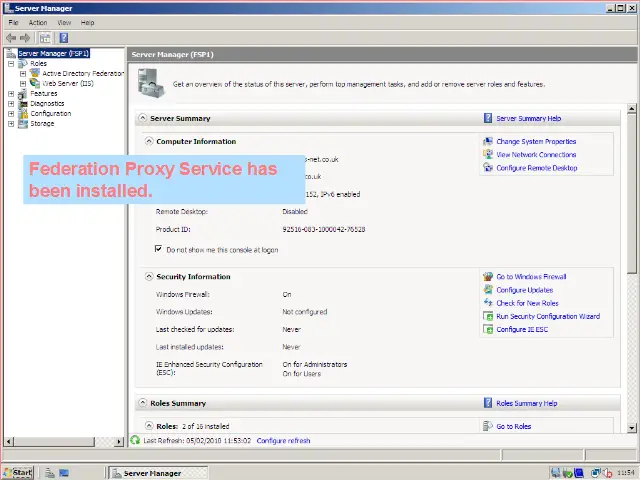Image resolution: width=640 pixels, height=480 pixels.
Task: Select the Features label in the tree
Action: click(44, 93)
